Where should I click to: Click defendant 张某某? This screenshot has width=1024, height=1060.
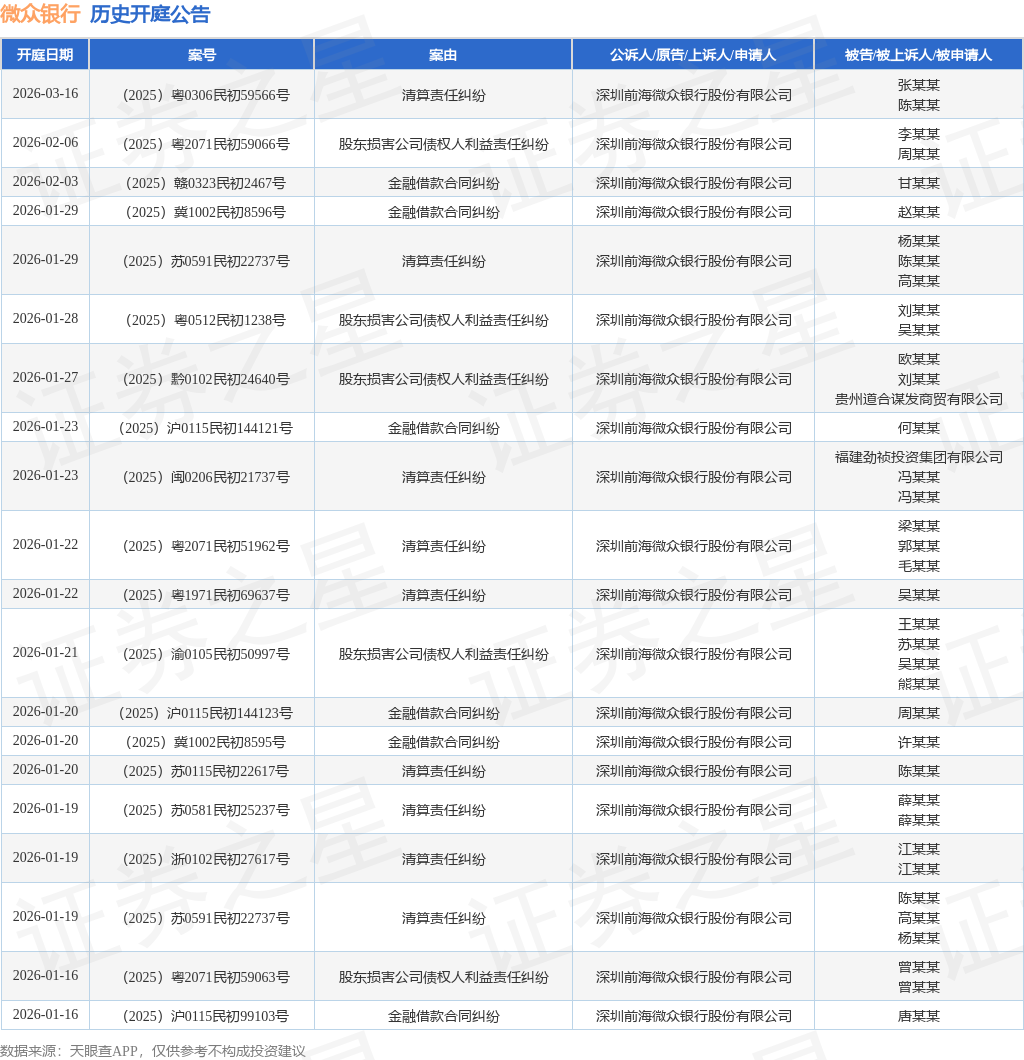[919, 85]
